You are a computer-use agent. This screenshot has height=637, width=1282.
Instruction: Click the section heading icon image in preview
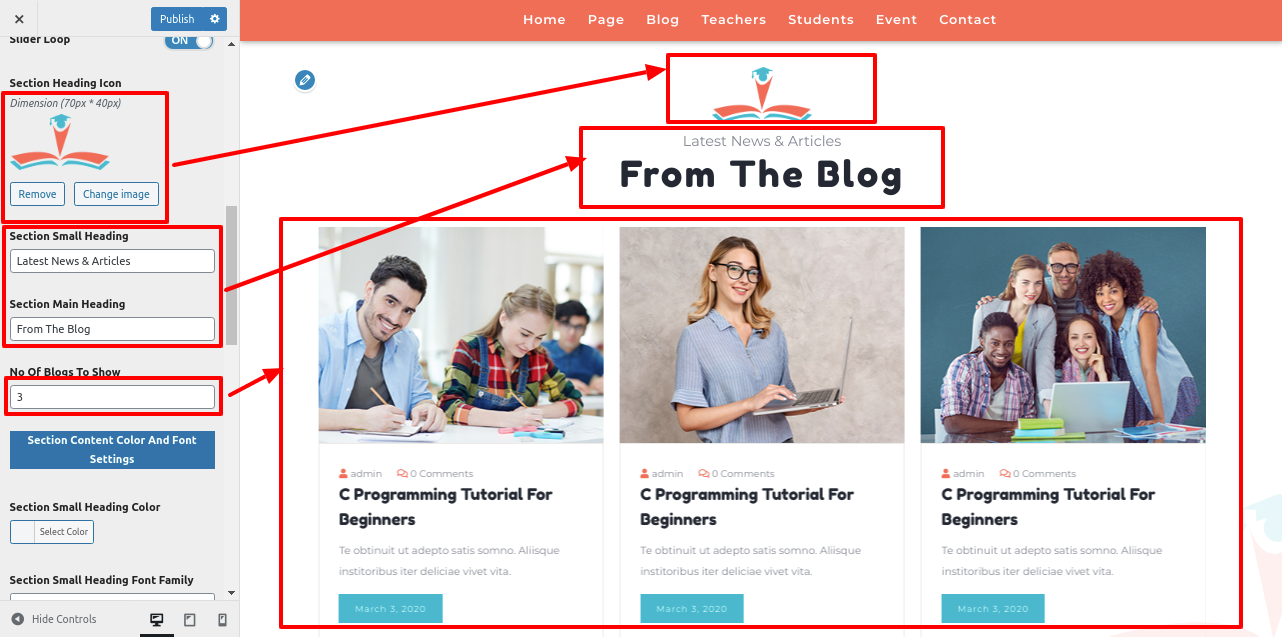pos(762,92)
